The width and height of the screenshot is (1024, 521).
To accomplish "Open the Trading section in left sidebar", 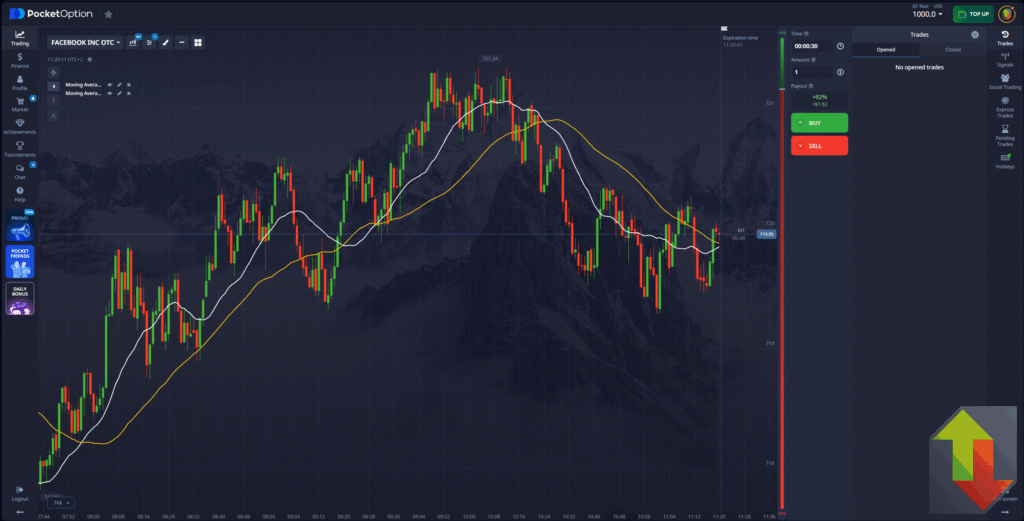I will [x=20, y=38].
